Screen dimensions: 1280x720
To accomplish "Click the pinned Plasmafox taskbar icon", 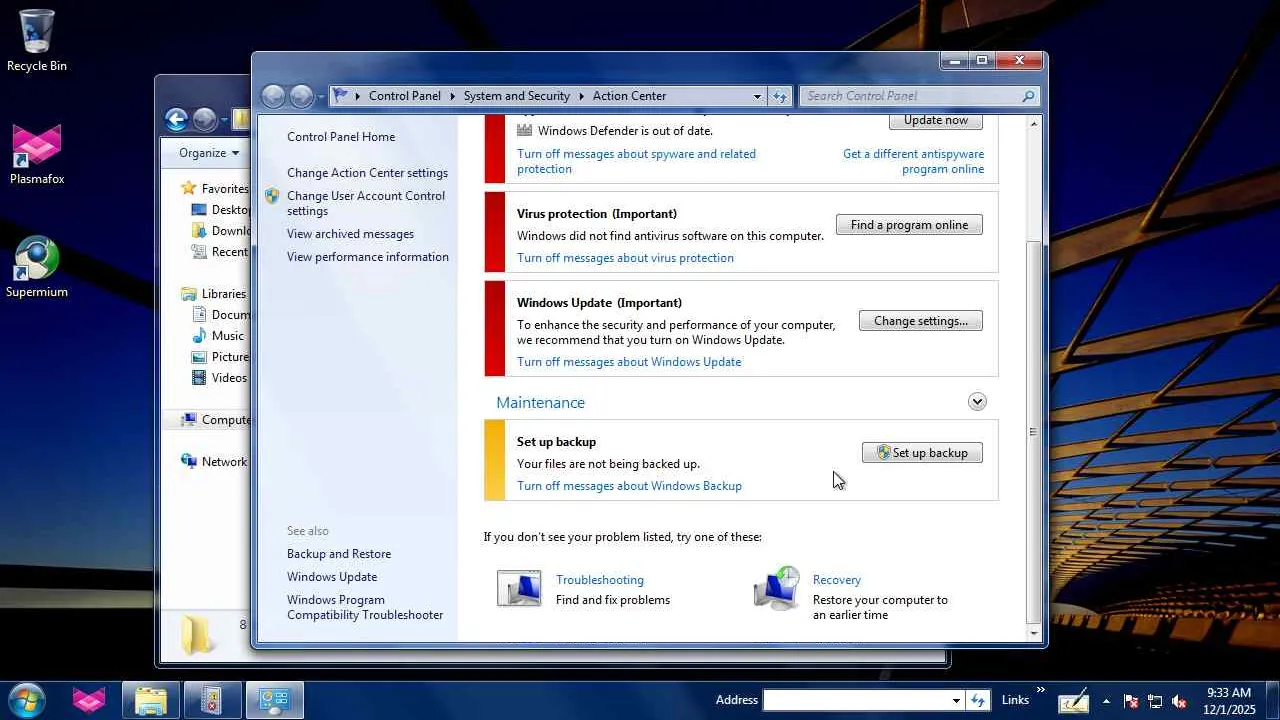I will (x=89, y=700).
